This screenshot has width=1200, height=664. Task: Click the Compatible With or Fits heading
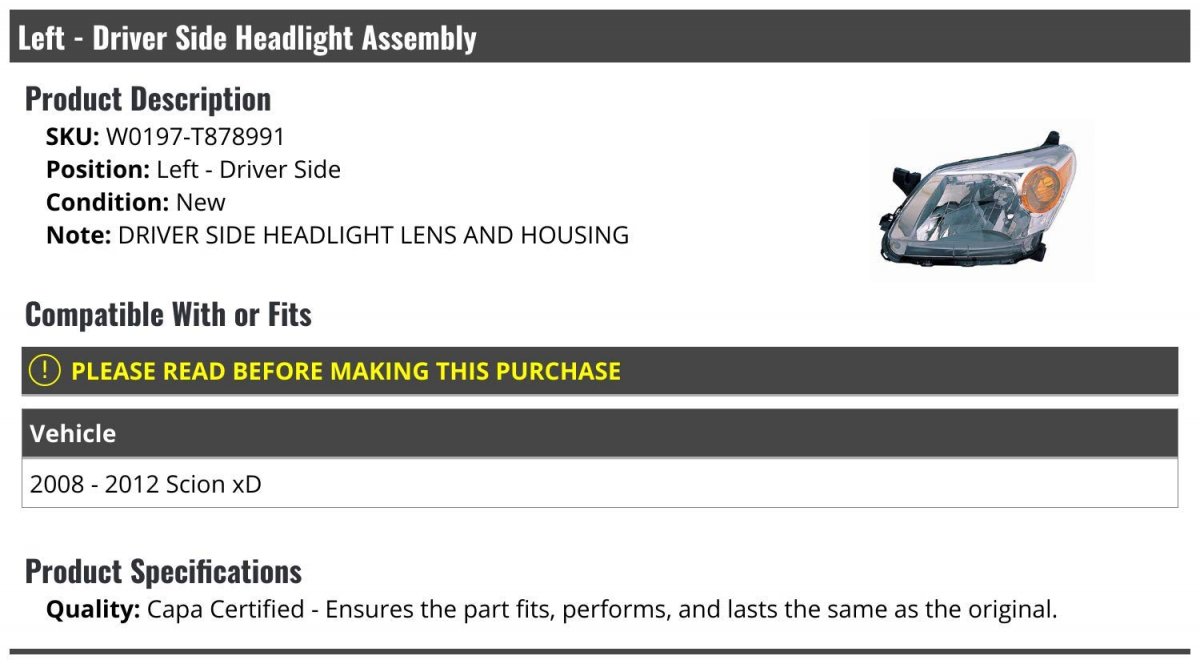168,315
